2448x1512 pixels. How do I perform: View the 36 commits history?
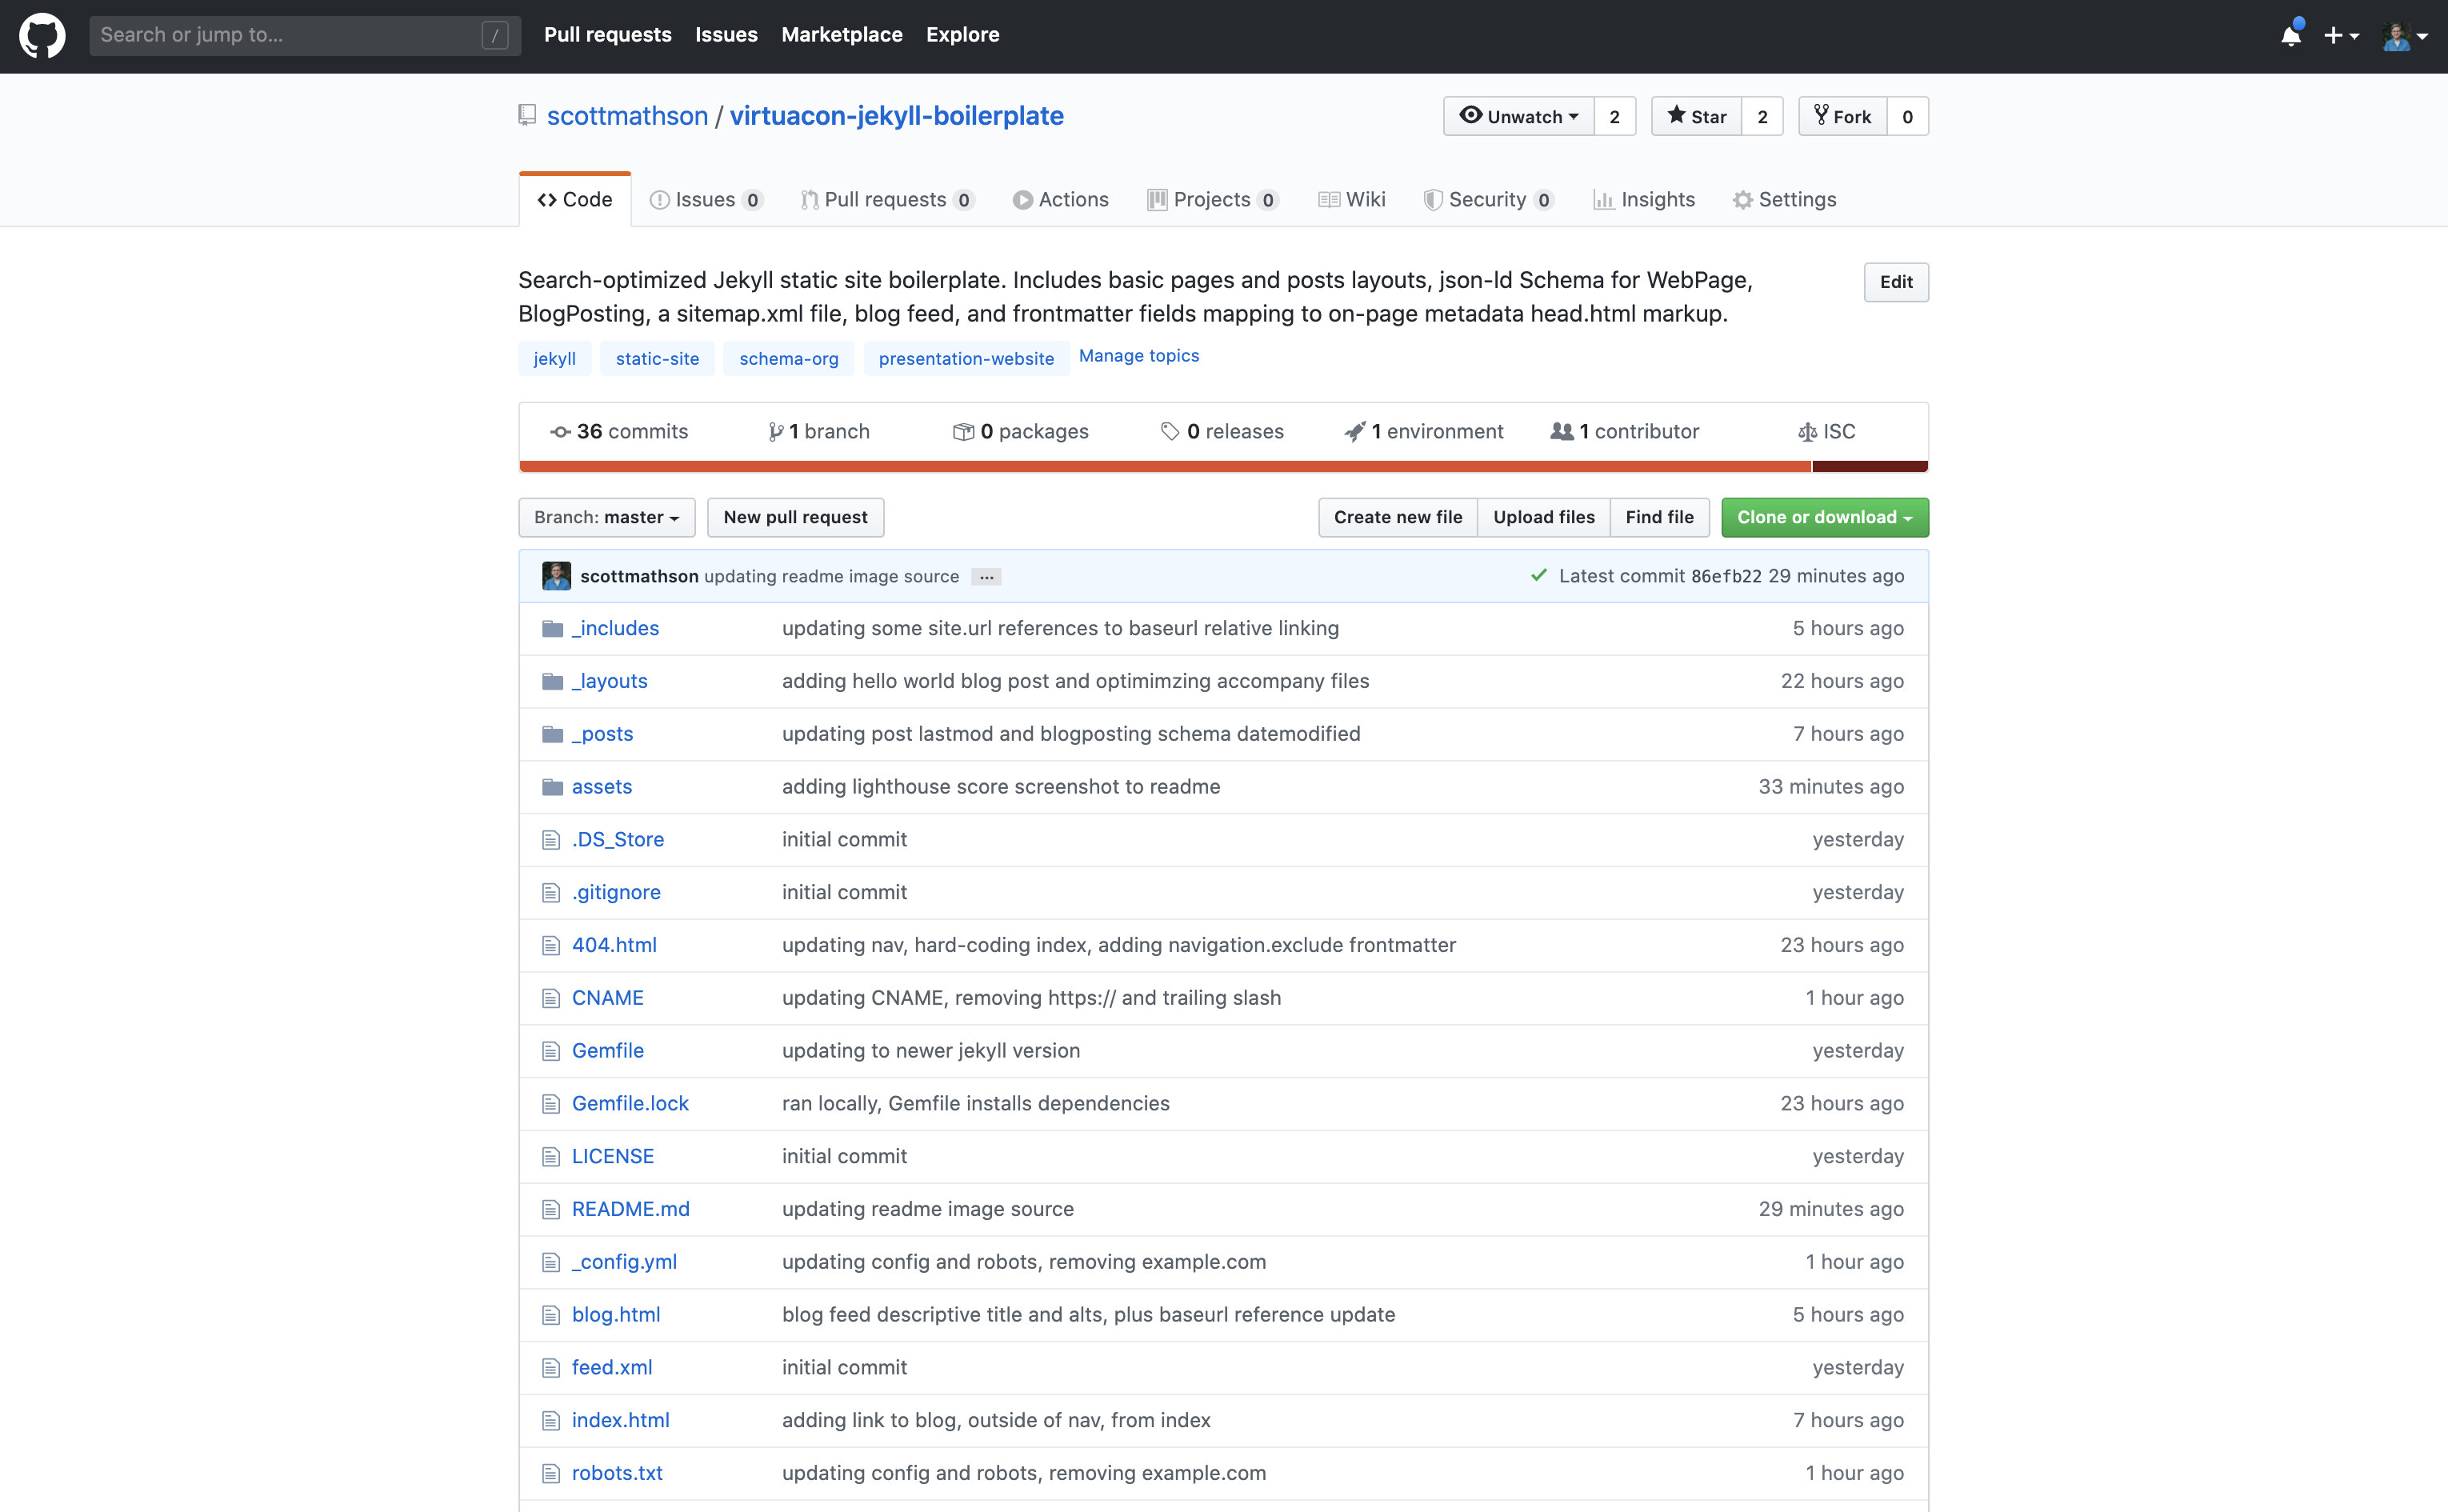(x=619, y=431)
